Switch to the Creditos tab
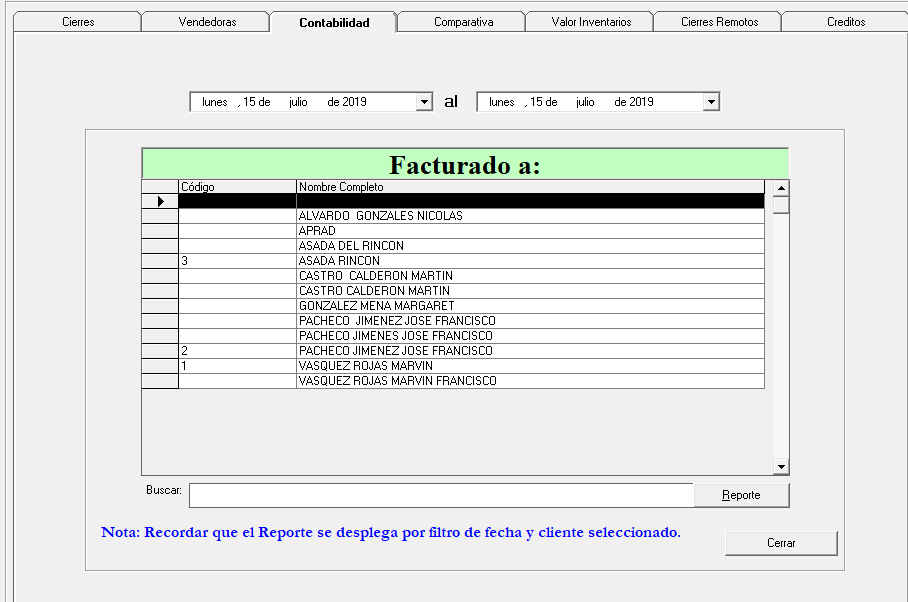 [846, 22]
